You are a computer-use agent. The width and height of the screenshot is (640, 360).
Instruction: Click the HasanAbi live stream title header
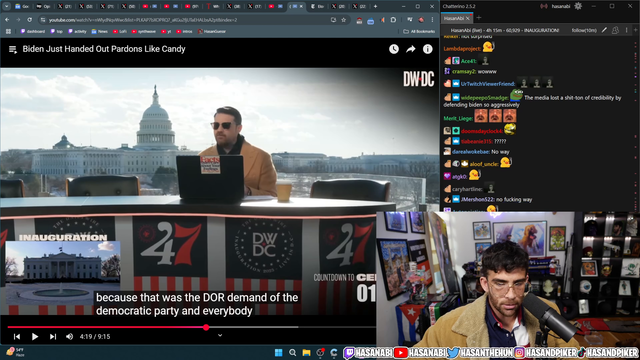(504, 30)
